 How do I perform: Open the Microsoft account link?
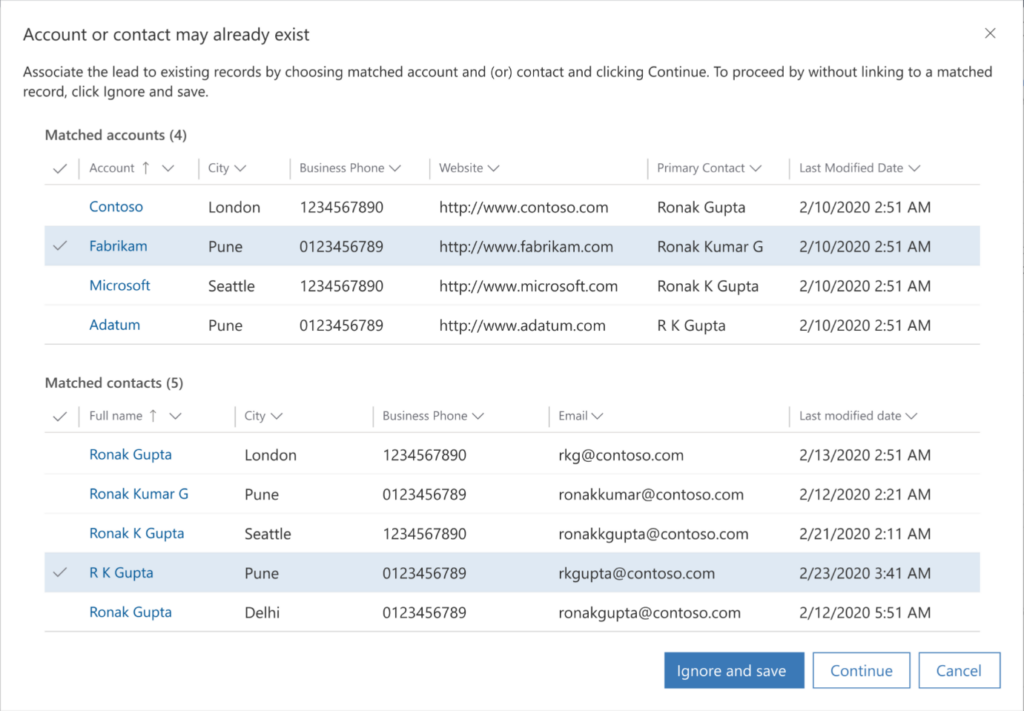click(120, 285)
